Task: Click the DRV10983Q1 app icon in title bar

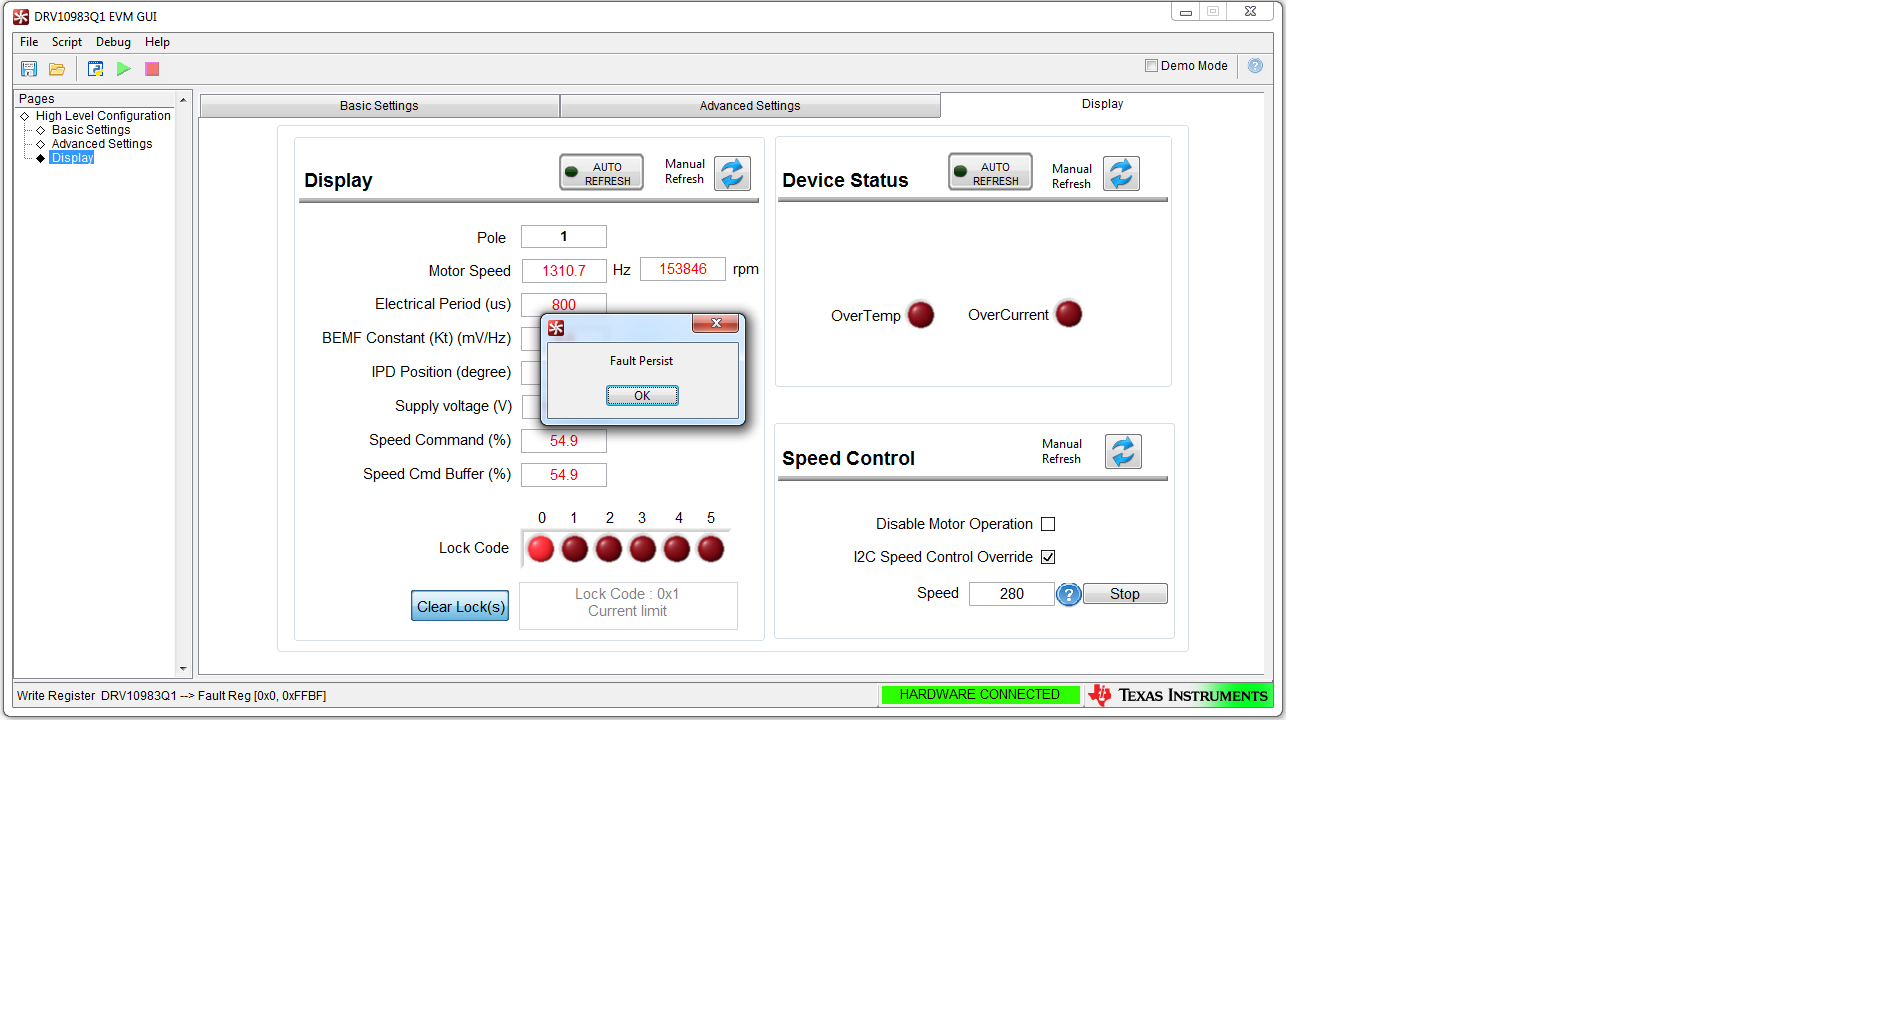Action: coord(21,16)
